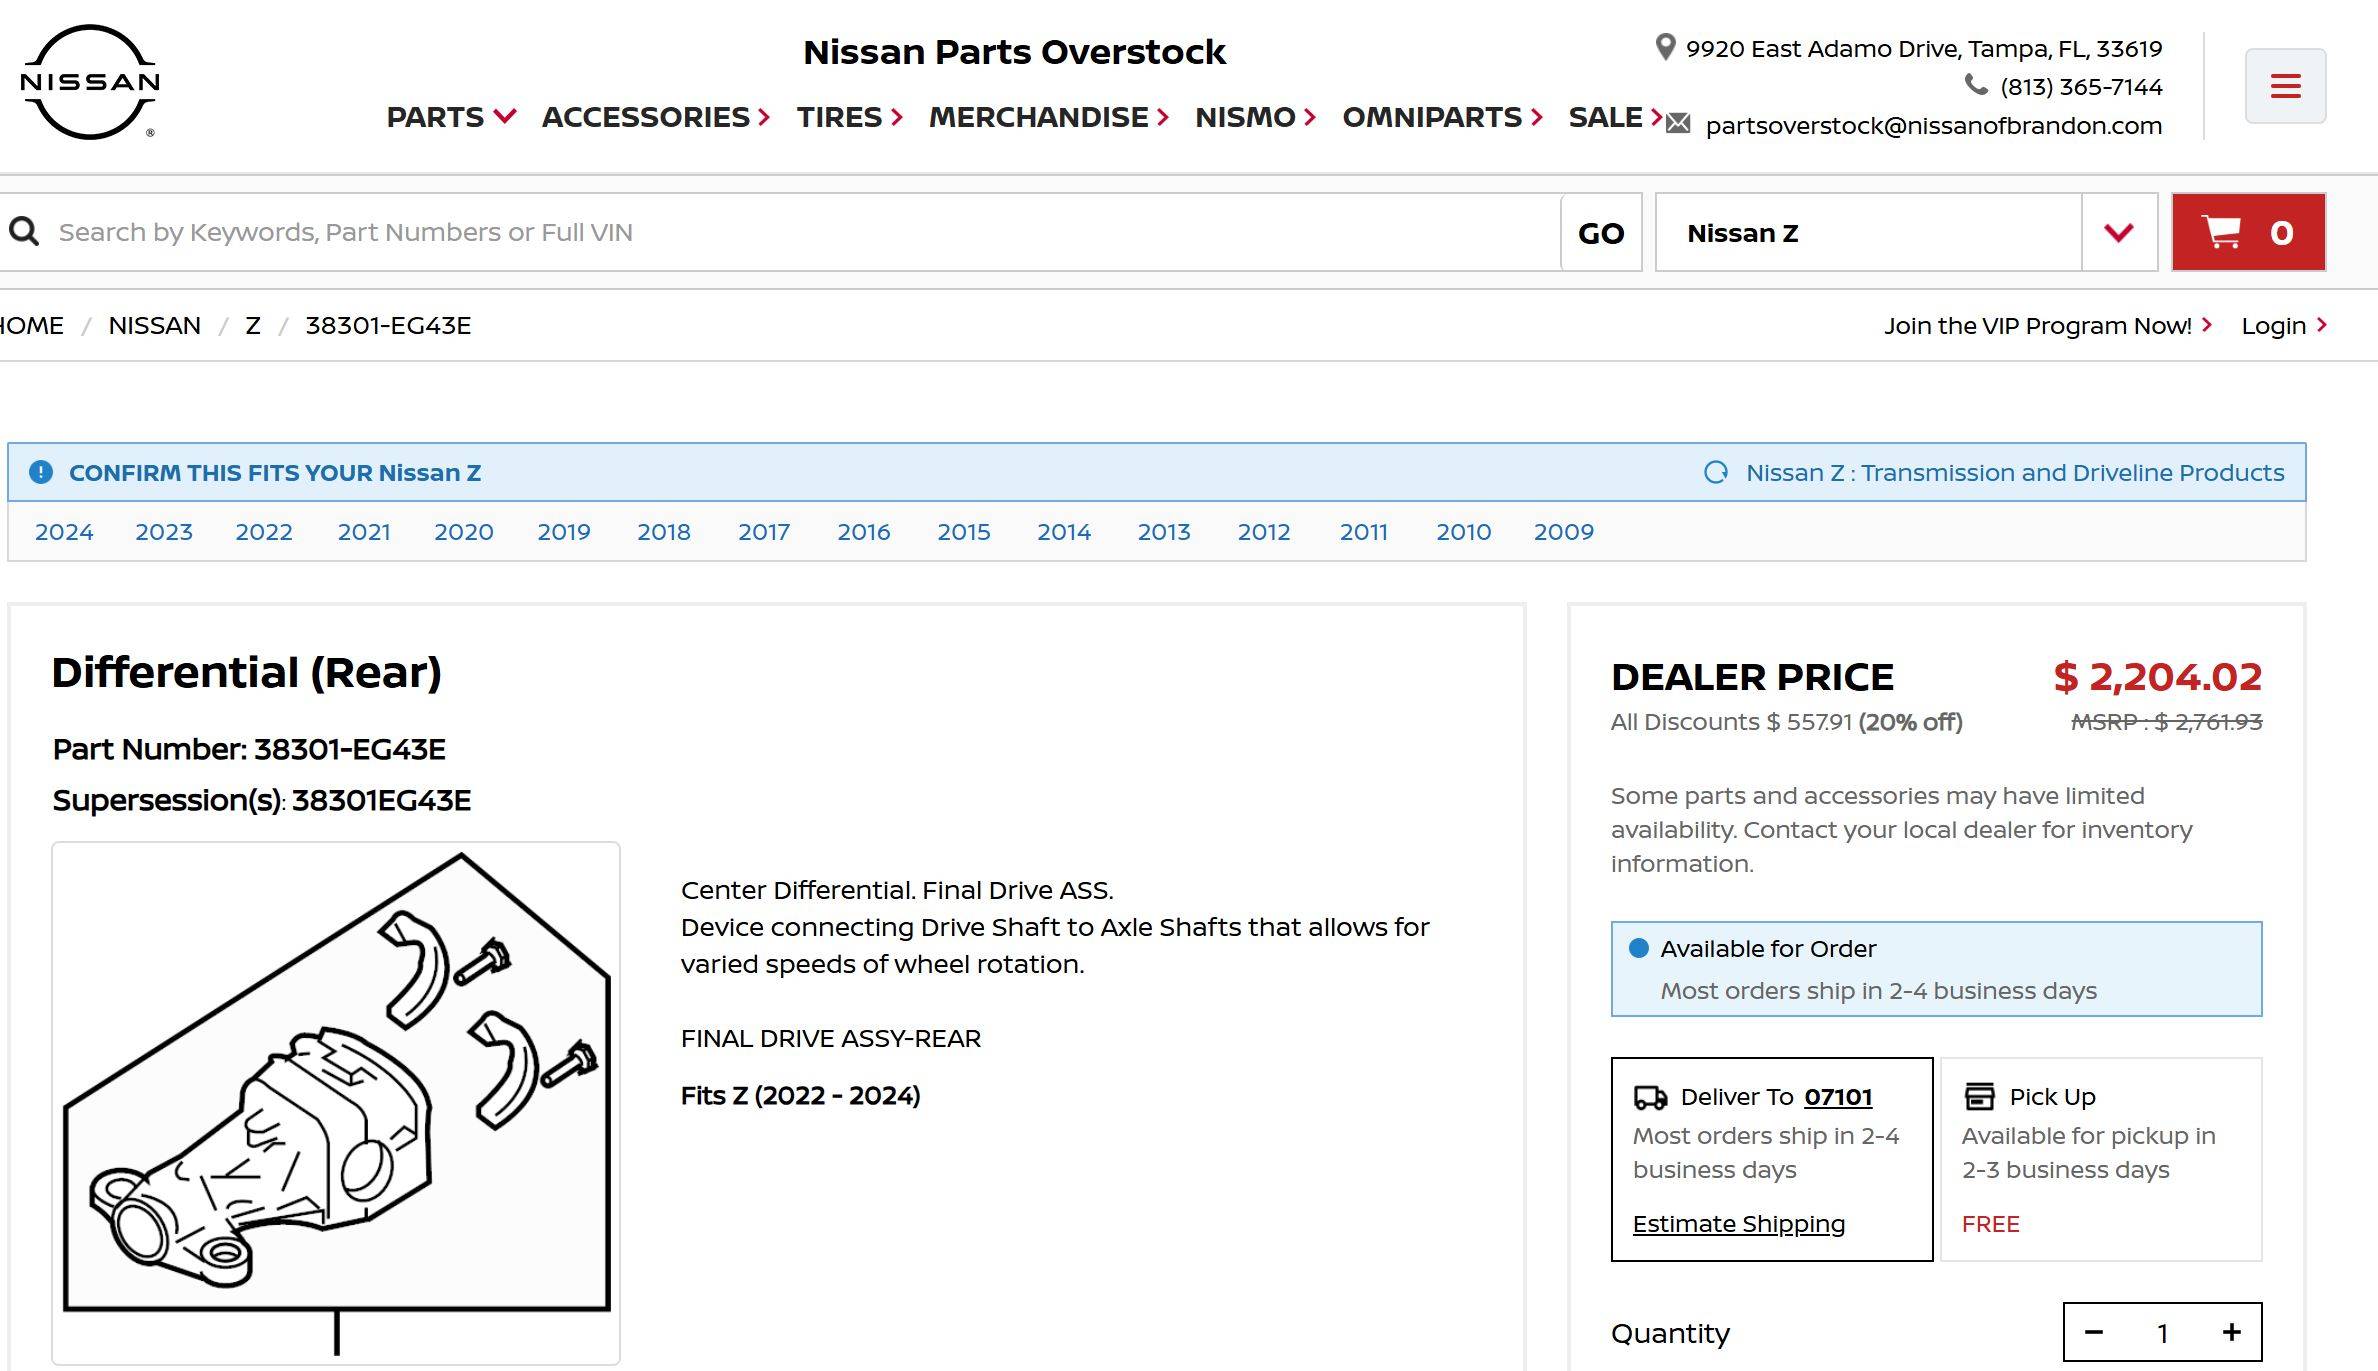Open Nissan Z Transmission and Driveline Products link
Screen dimensions: 2378x1371
click(2015, 472)
